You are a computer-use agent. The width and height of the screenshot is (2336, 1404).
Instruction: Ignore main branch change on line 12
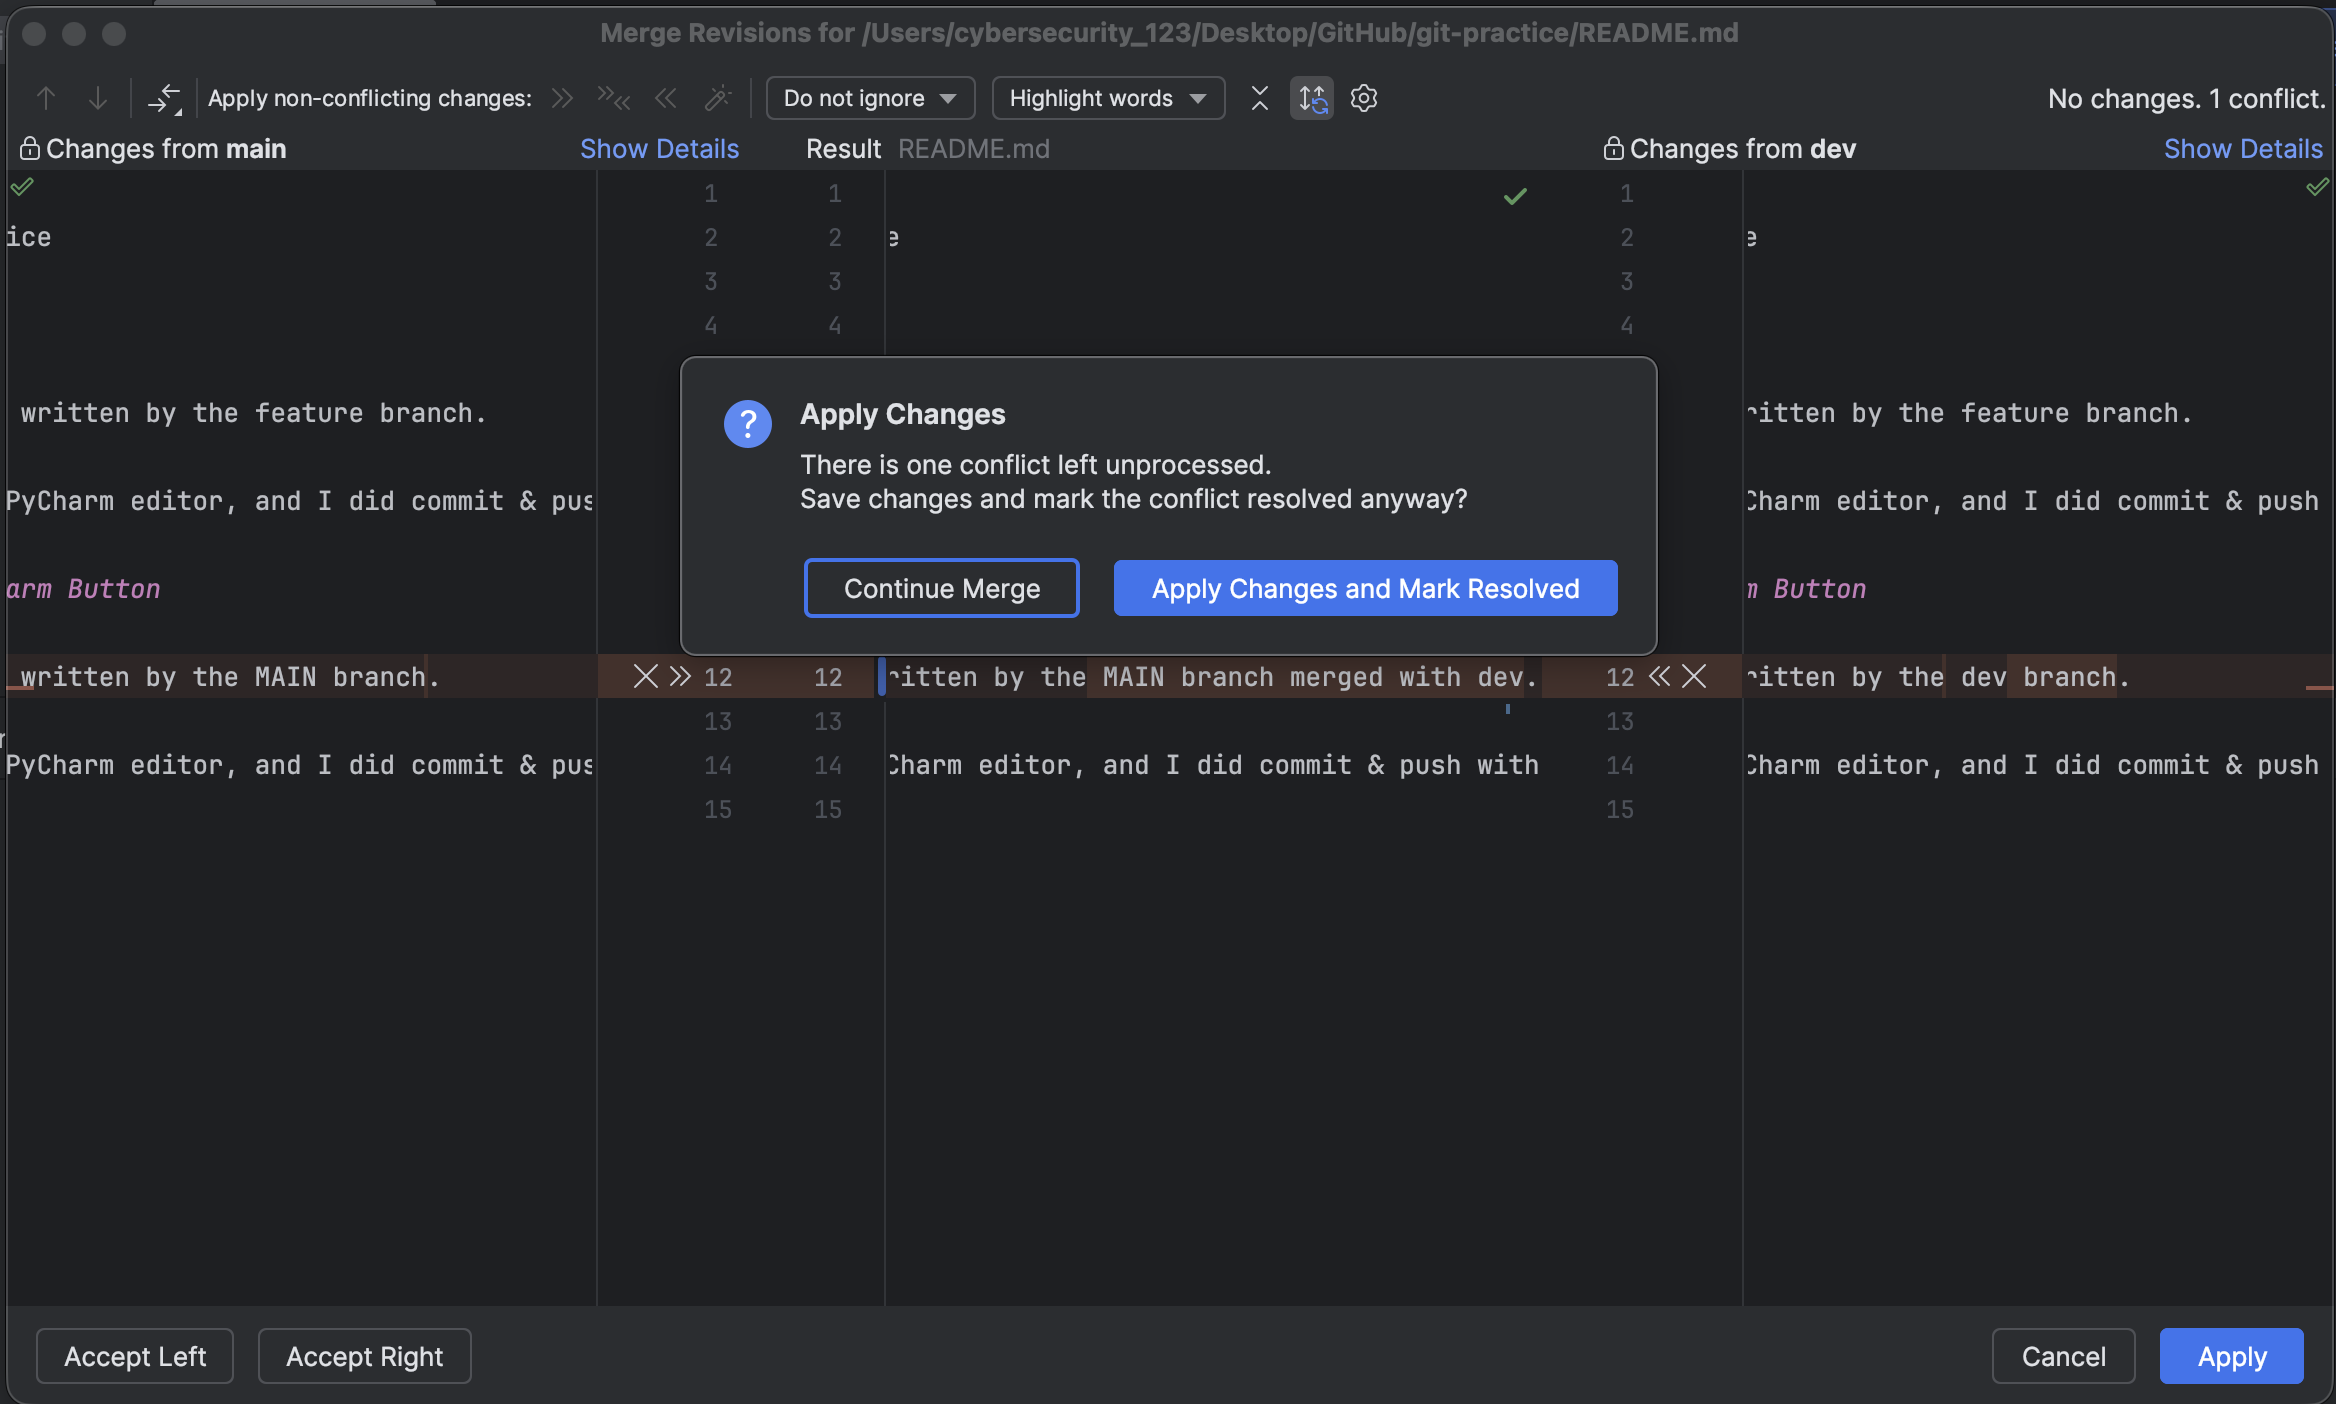pos(646,677)
